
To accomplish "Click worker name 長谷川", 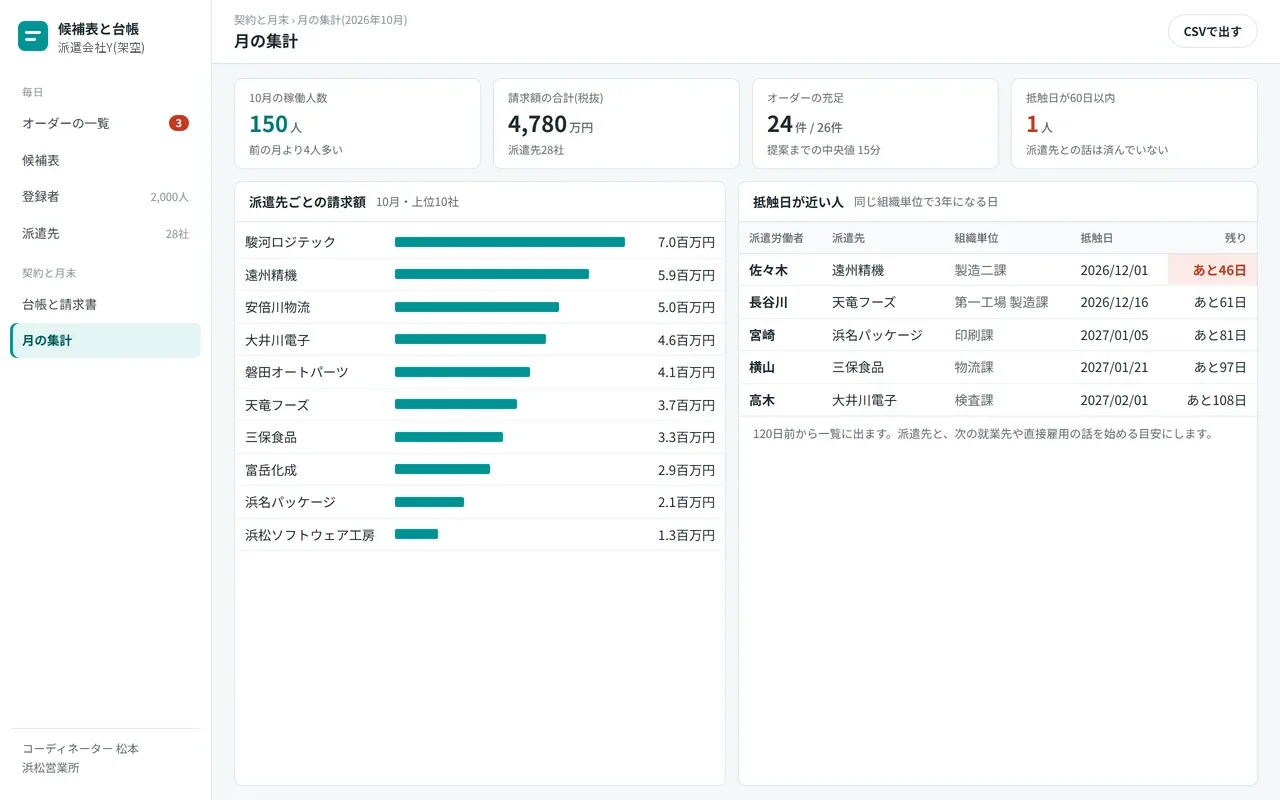I will [769, 302].
